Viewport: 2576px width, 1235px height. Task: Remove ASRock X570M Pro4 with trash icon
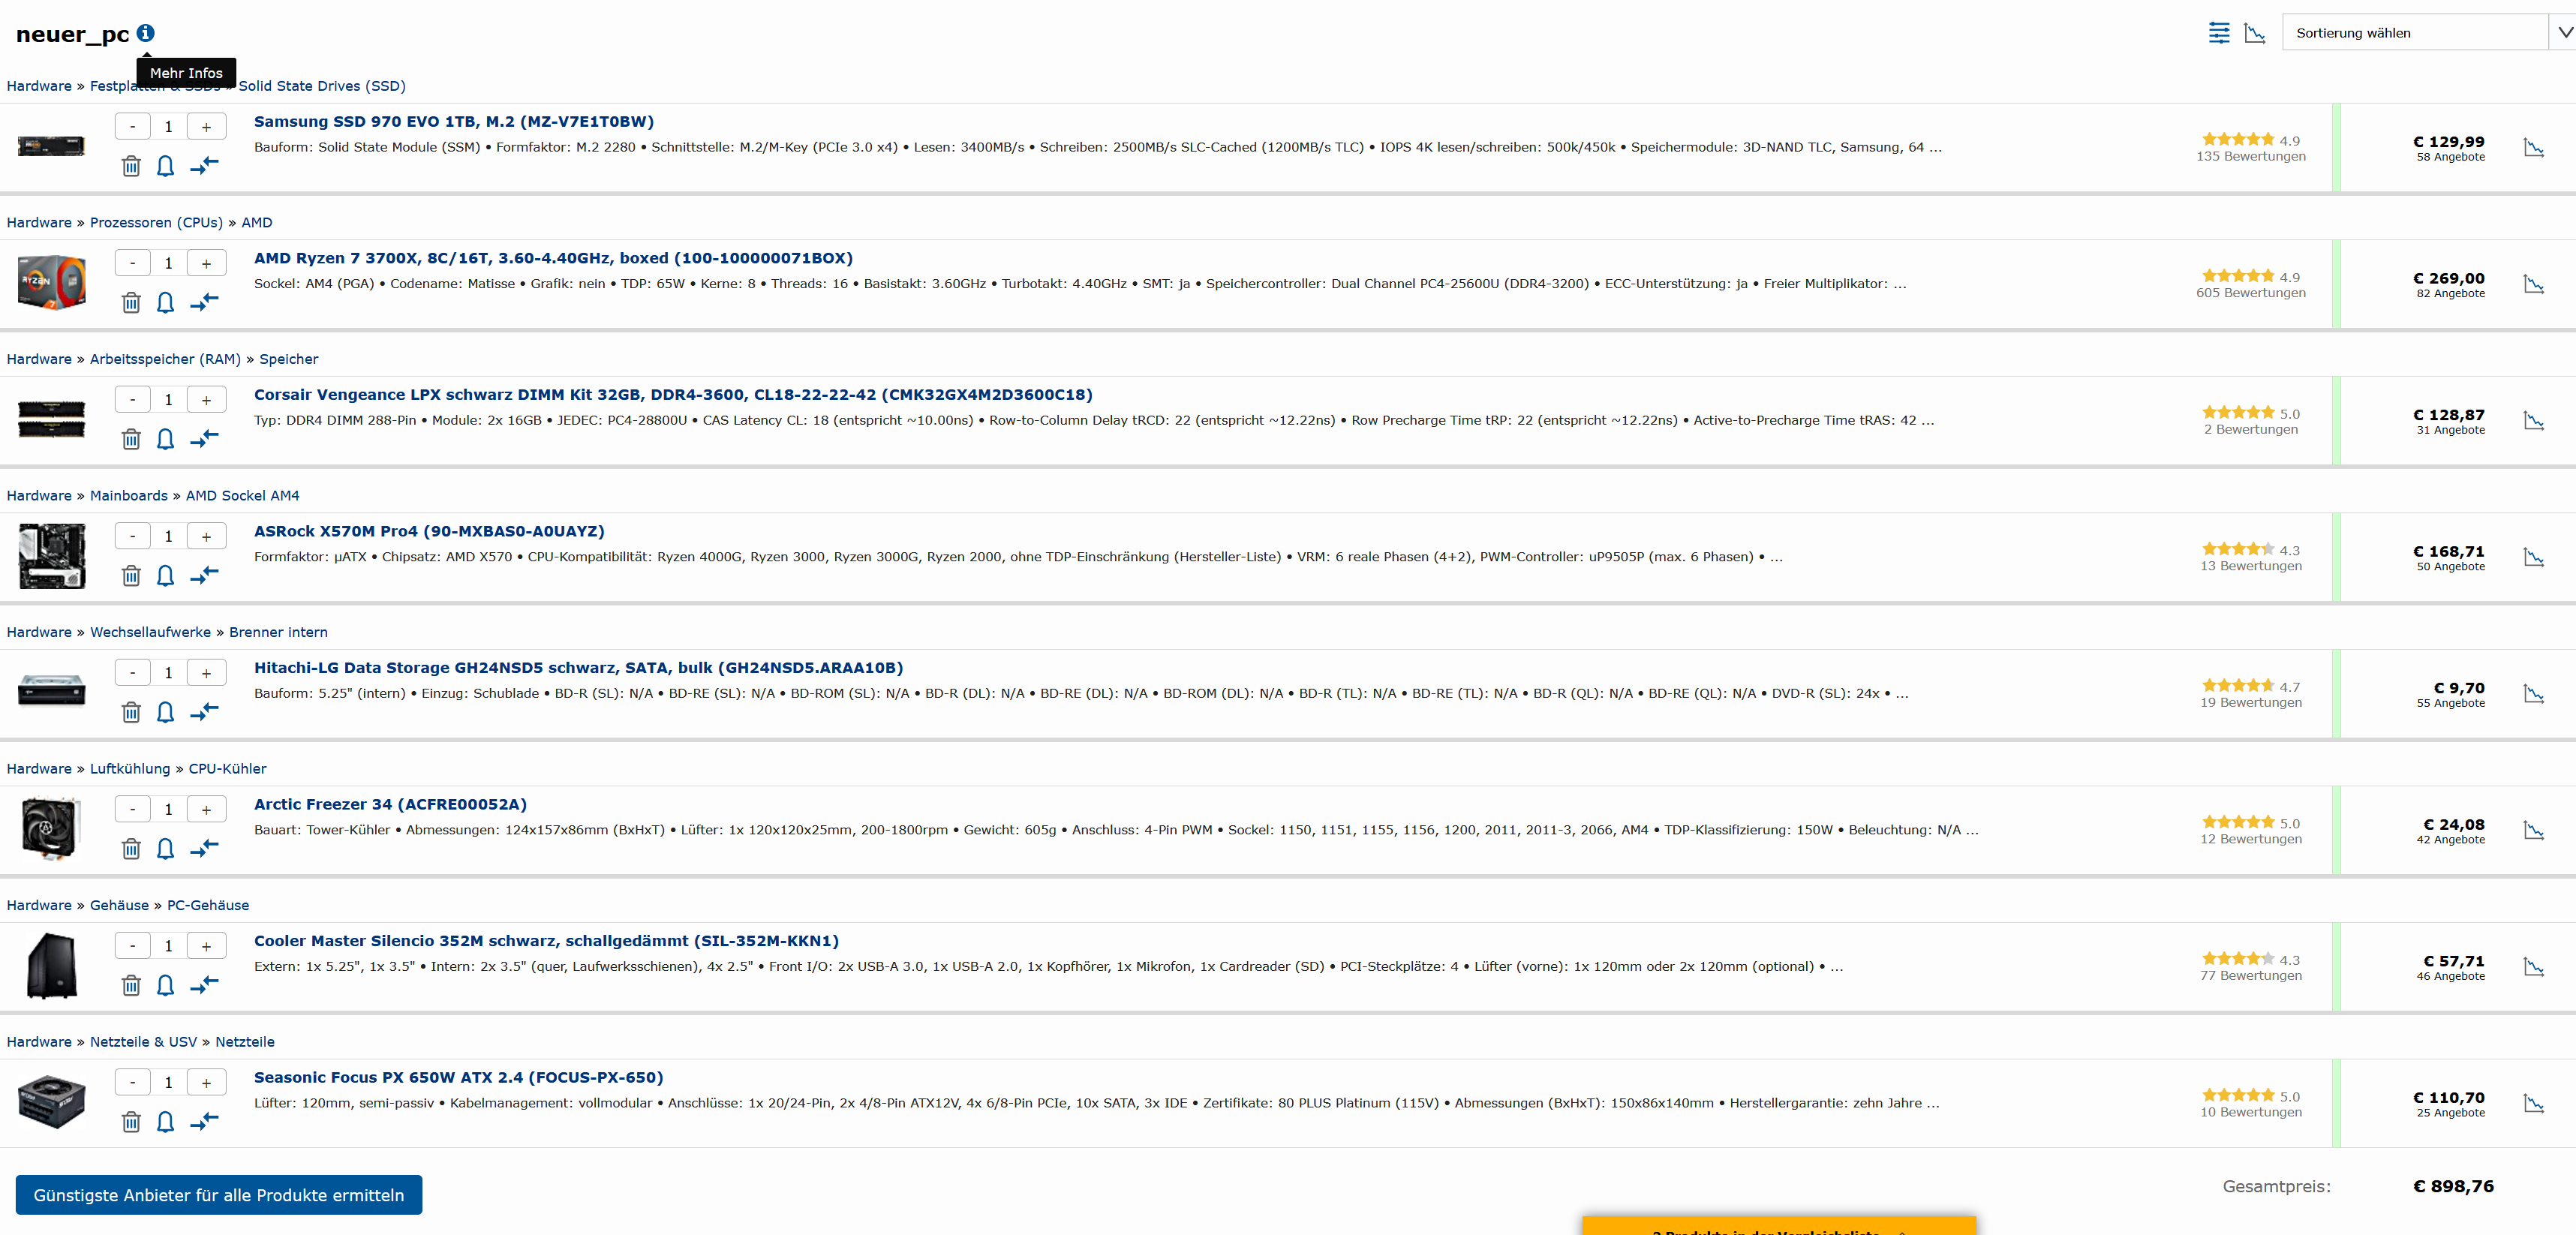pyautogui.click(x=131, y=576)
